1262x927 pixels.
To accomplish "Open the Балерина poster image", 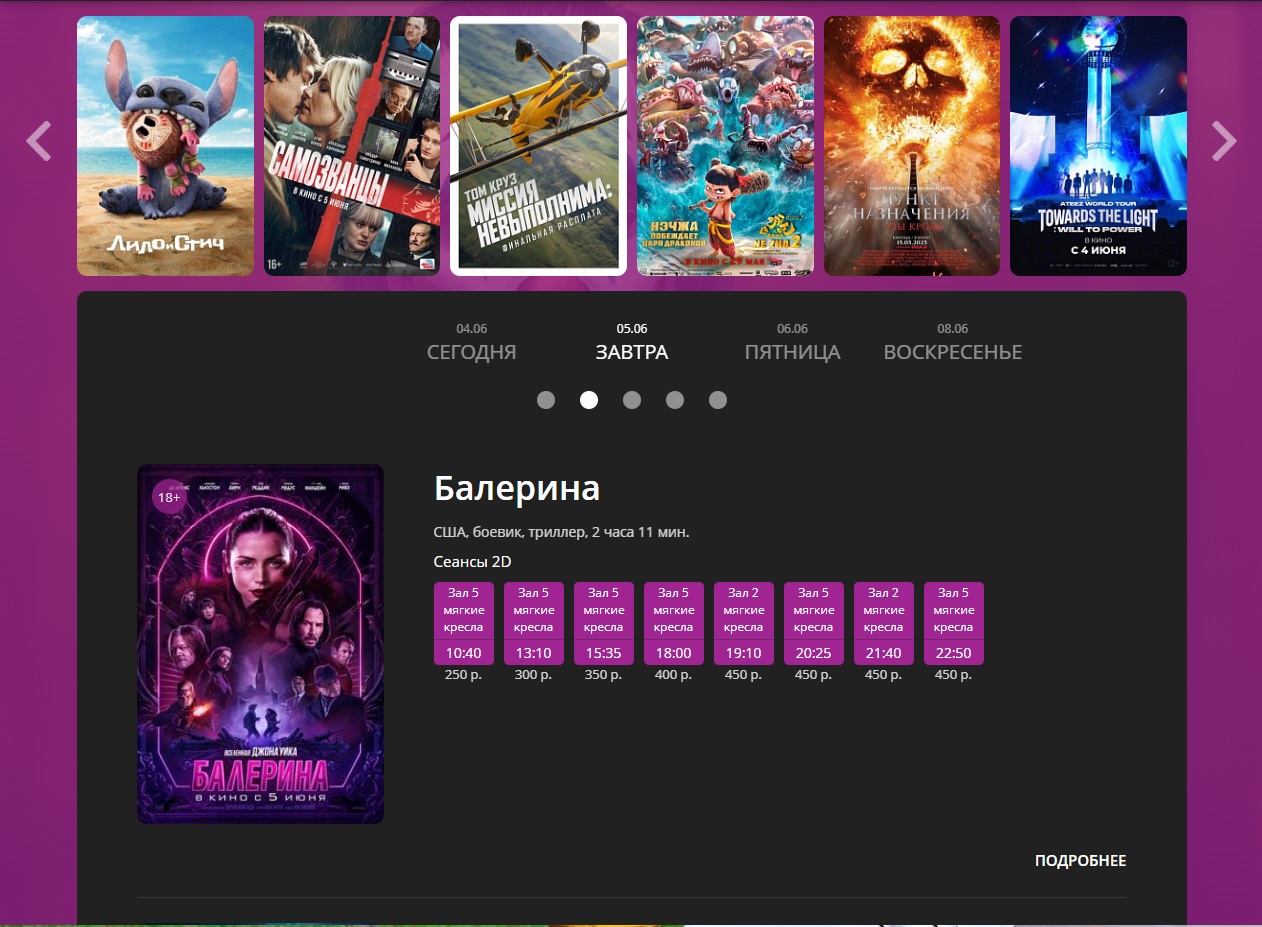I will (x=260, y=644).
